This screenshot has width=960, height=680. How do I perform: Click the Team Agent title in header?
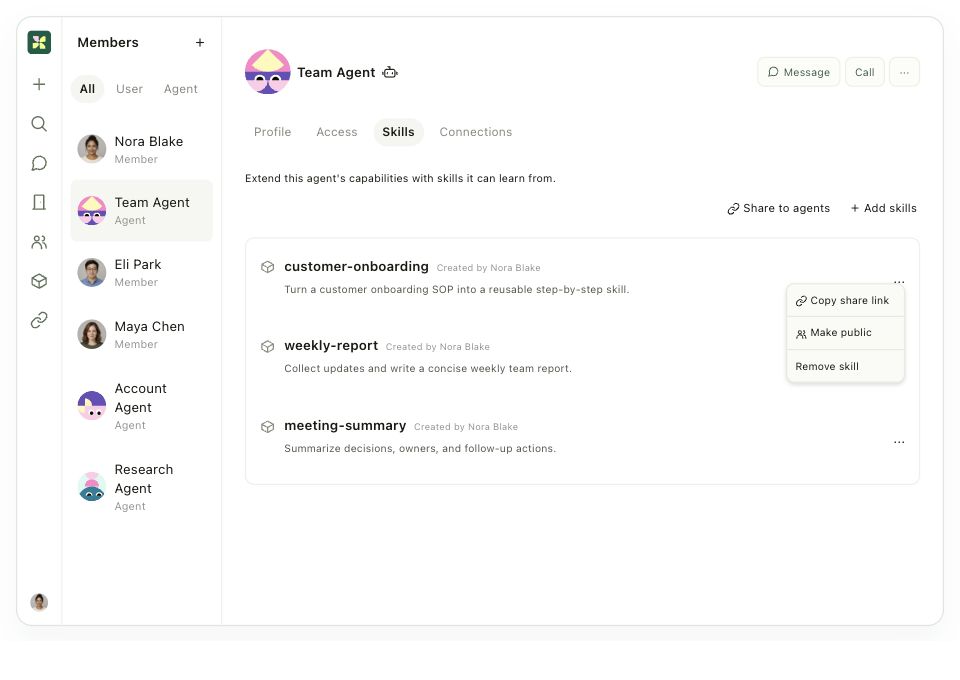click(x=336, y=72)
